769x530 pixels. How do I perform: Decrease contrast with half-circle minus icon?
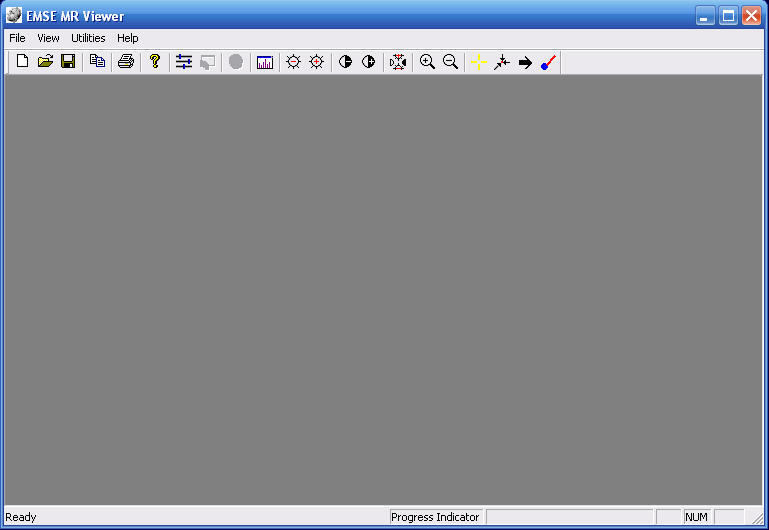click(345, 62)
